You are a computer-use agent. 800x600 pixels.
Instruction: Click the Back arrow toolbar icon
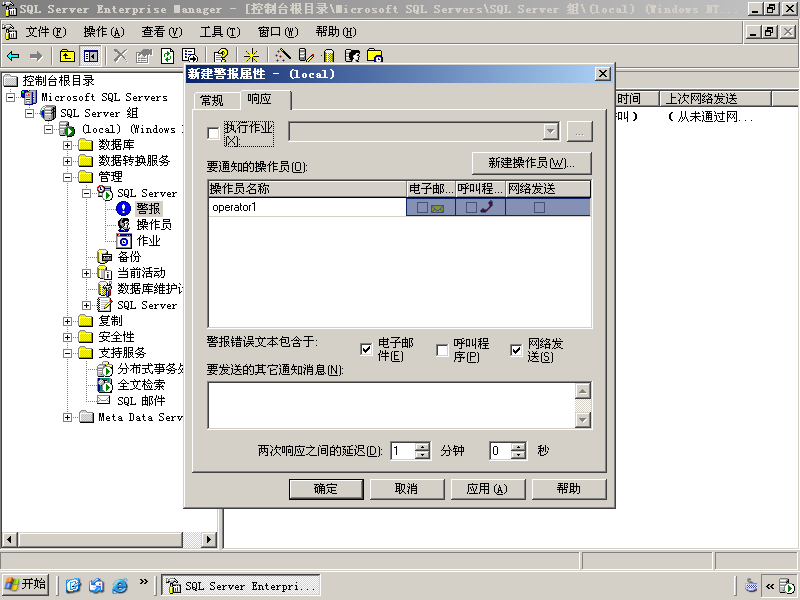click(13, 56)
